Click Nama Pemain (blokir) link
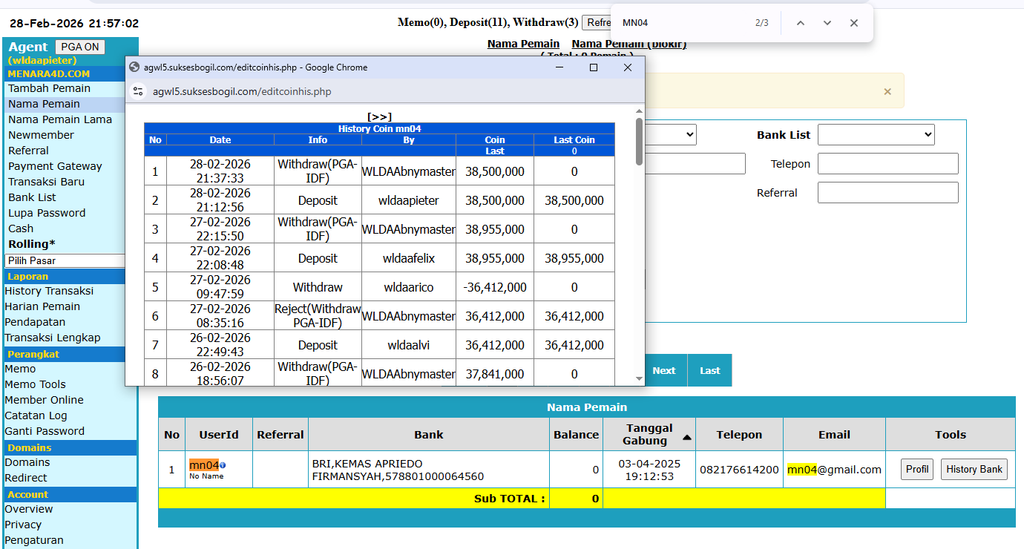 click(629, 44)
